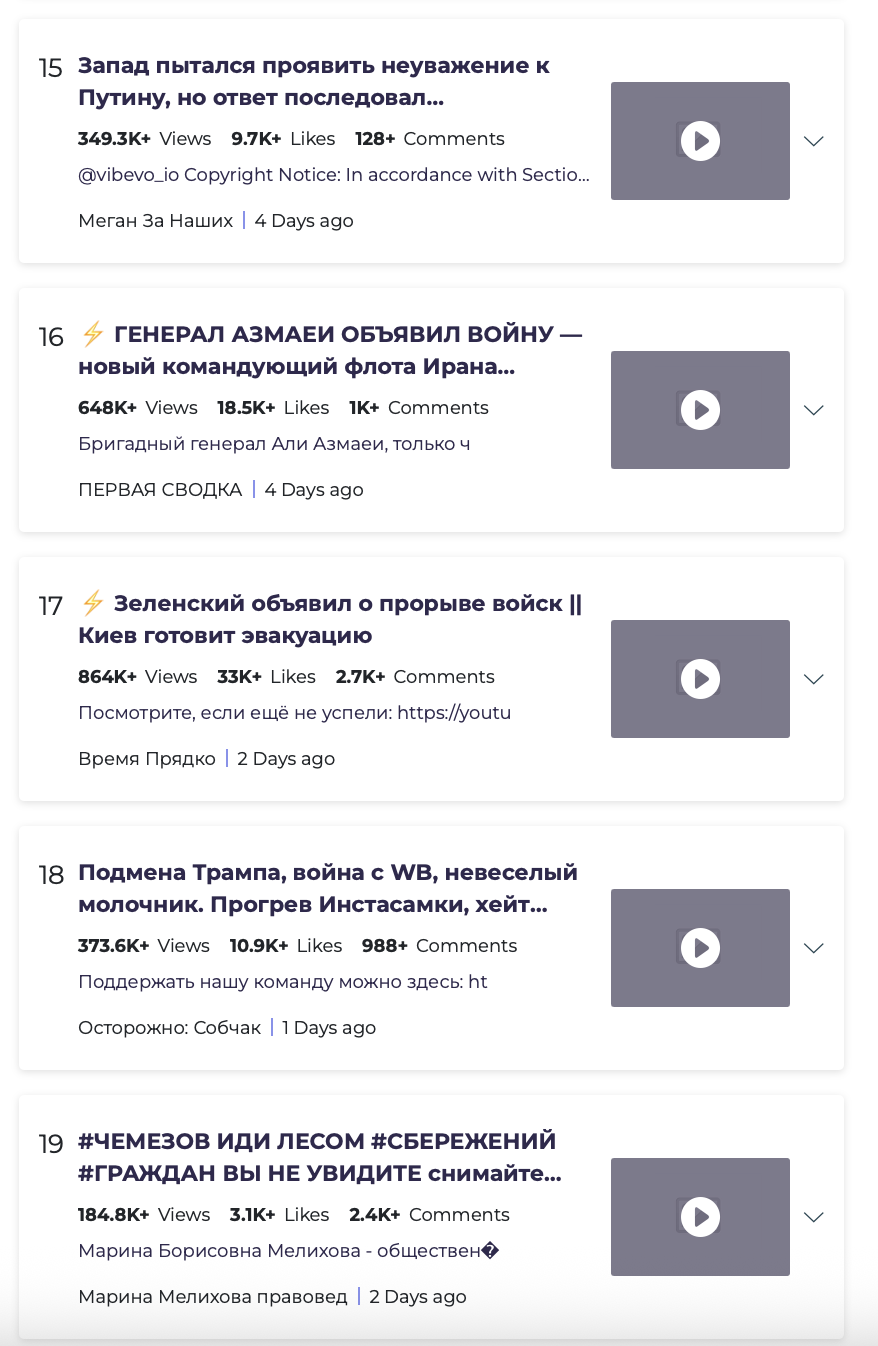The width and height of the screenshot is (878, 1346).
Task: Play the General Azmaei video
Action: pos(700,410)
